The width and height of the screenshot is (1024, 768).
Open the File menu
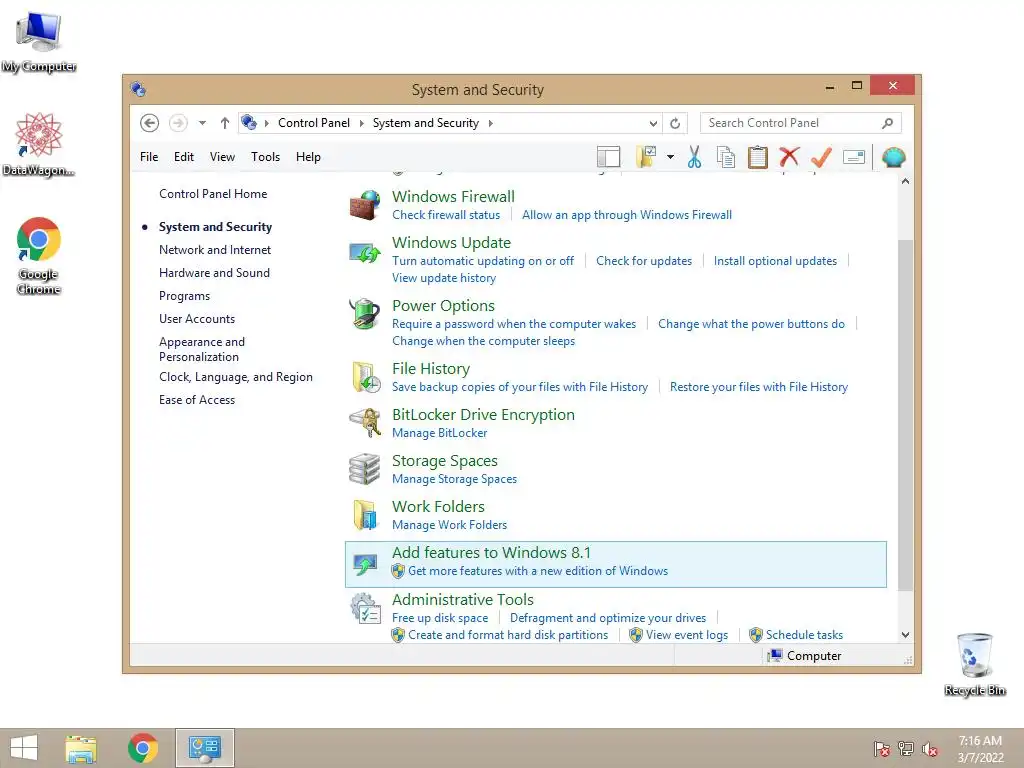tap(149, 157)
